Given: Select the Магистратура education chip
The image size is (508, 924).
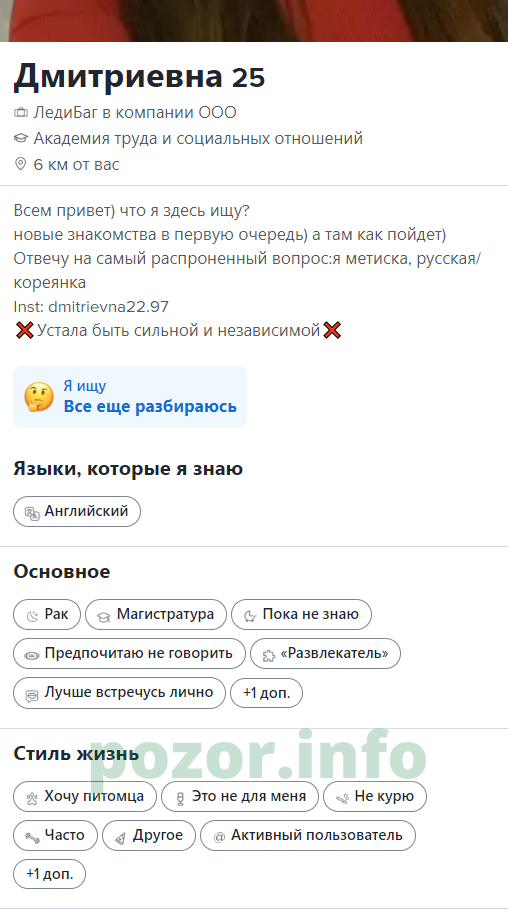Looking at the screenshot, I should tap(156, 615).
